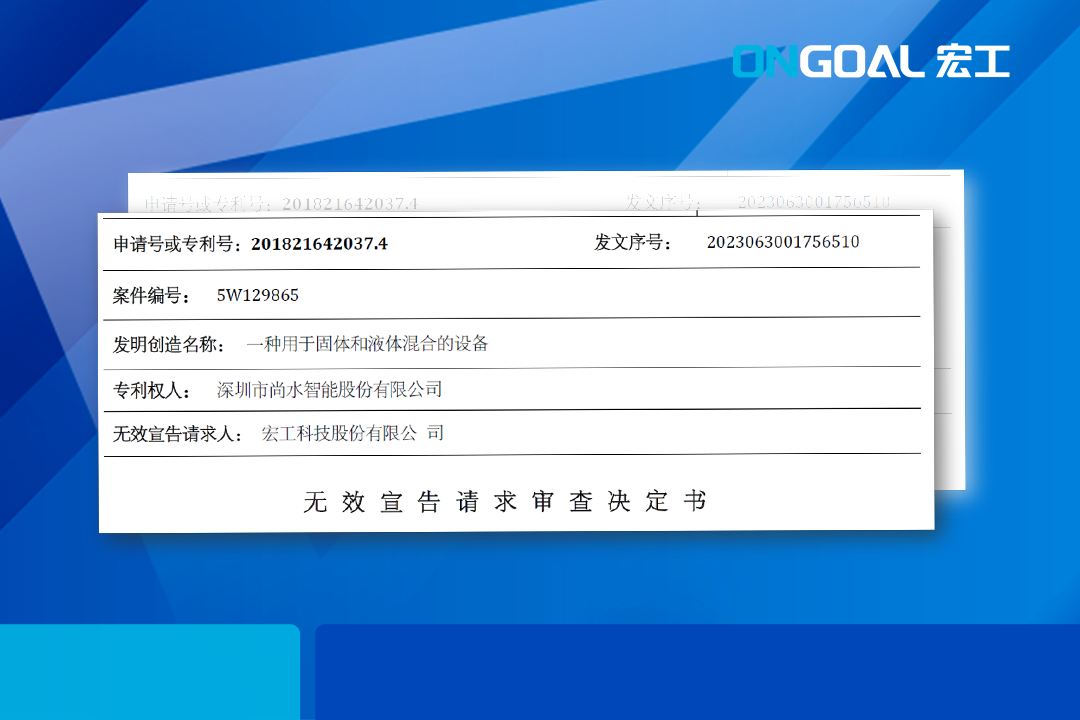Click the 无效宣告请求人 label
This screenshot has width=1080, height=720.
[x=178, y=434]
